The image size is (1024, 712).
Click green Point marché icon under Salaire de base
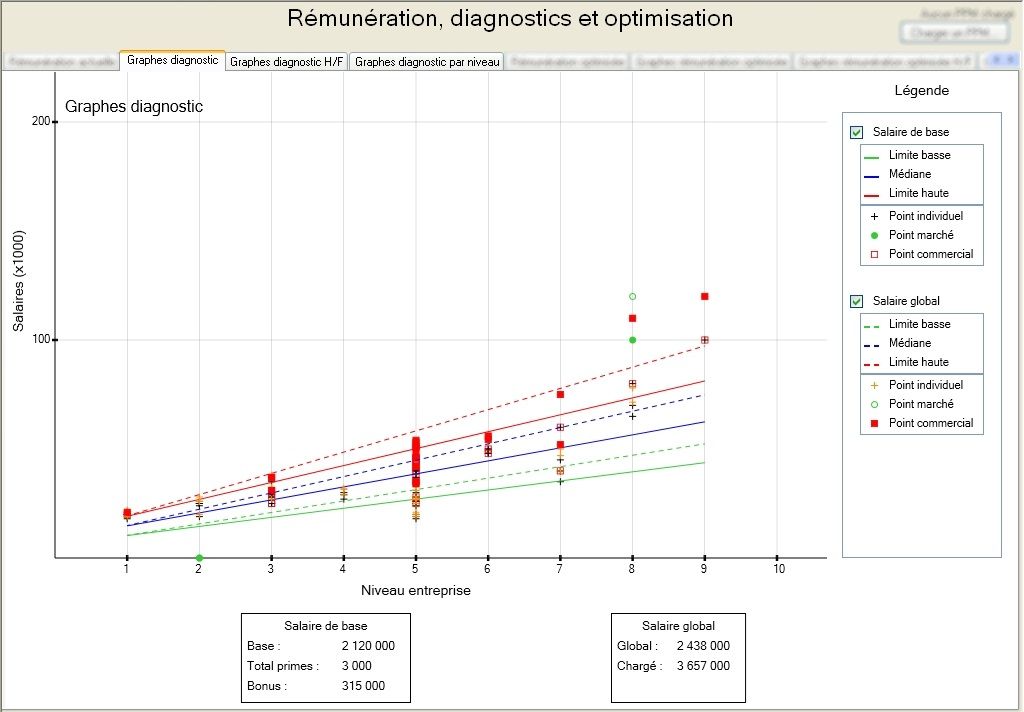click(874, 236)
